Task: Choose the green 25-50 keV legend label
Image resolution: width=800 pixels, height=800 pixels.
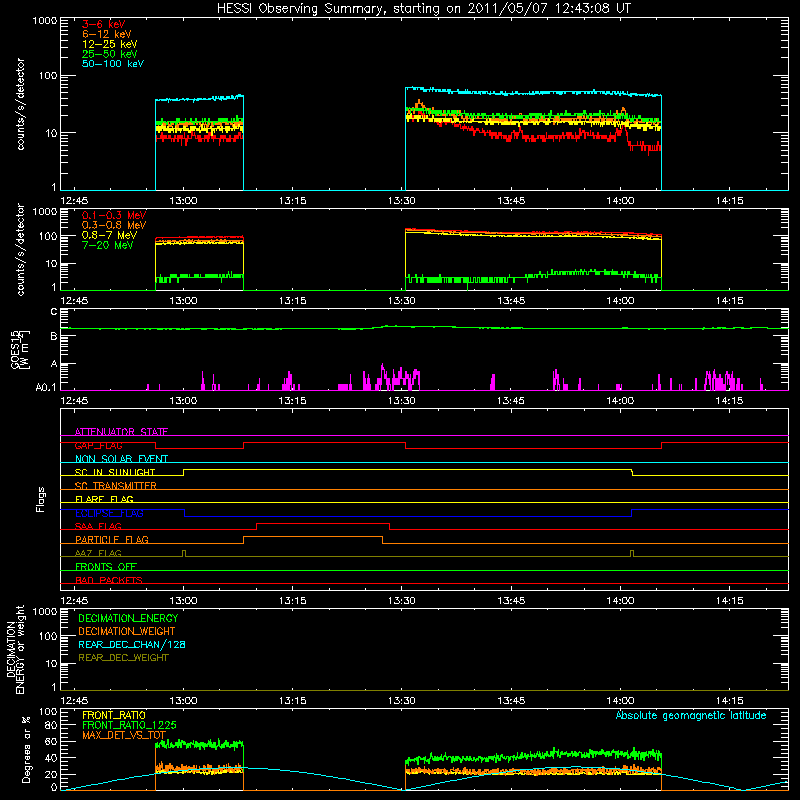Action: coord(109,54)
